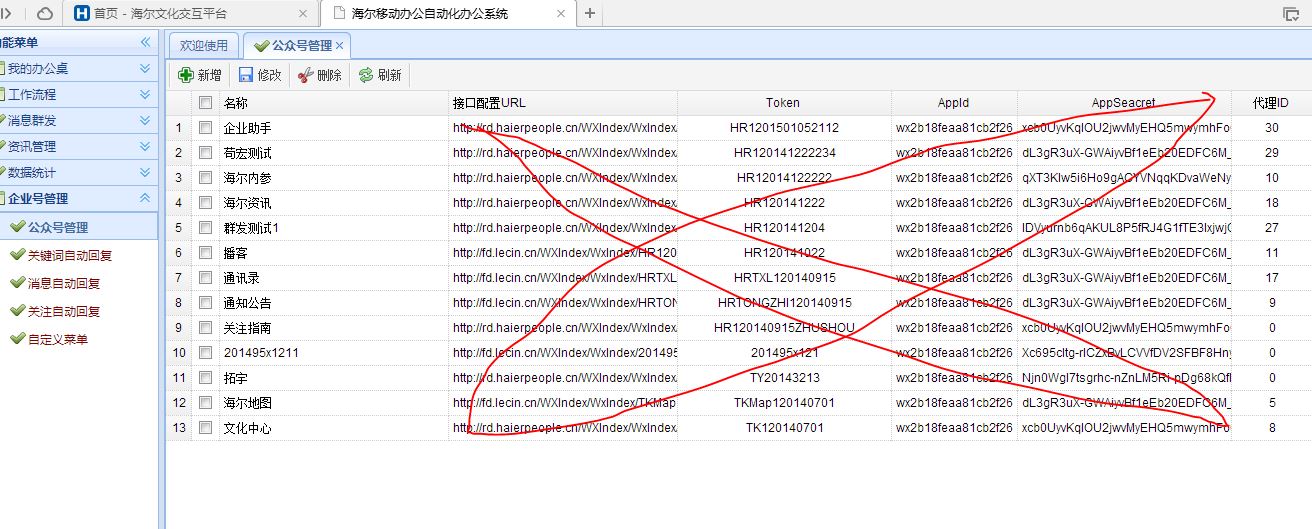Open 自定义菜单 in the sidebar
Image resolution: width=1312 pixels, height=529 pixels.
click(x=58, y=339)
